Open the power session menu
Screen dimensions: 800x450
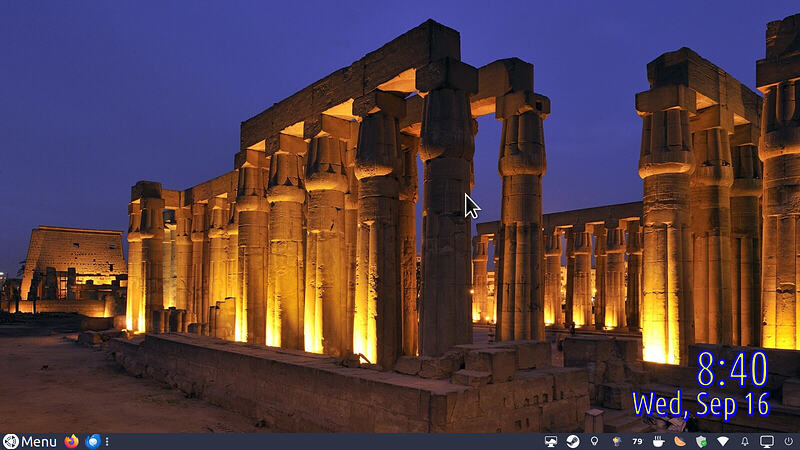pos(789,441)
